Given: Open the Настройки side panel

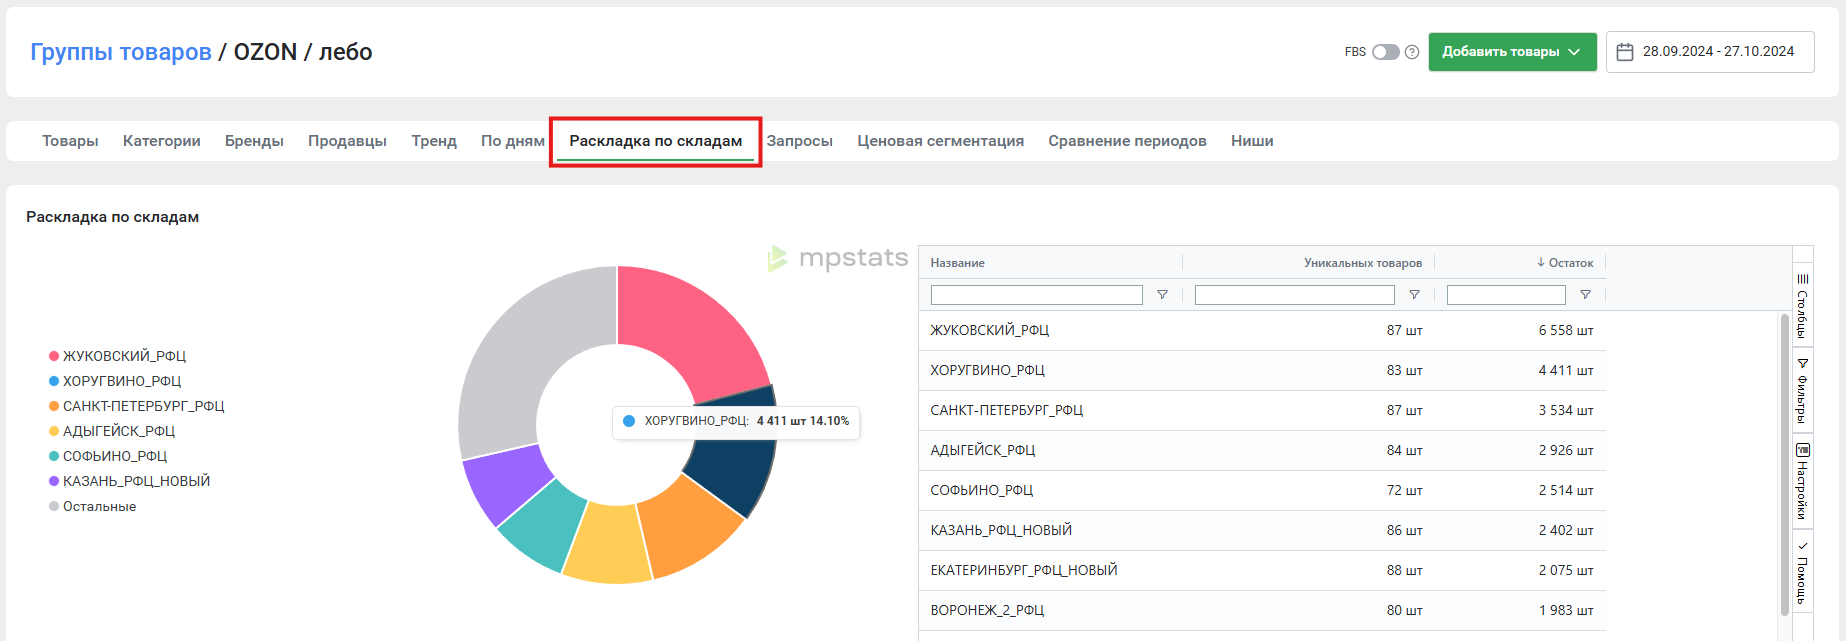Looking at the screenshot, I should click(1802, 481).
